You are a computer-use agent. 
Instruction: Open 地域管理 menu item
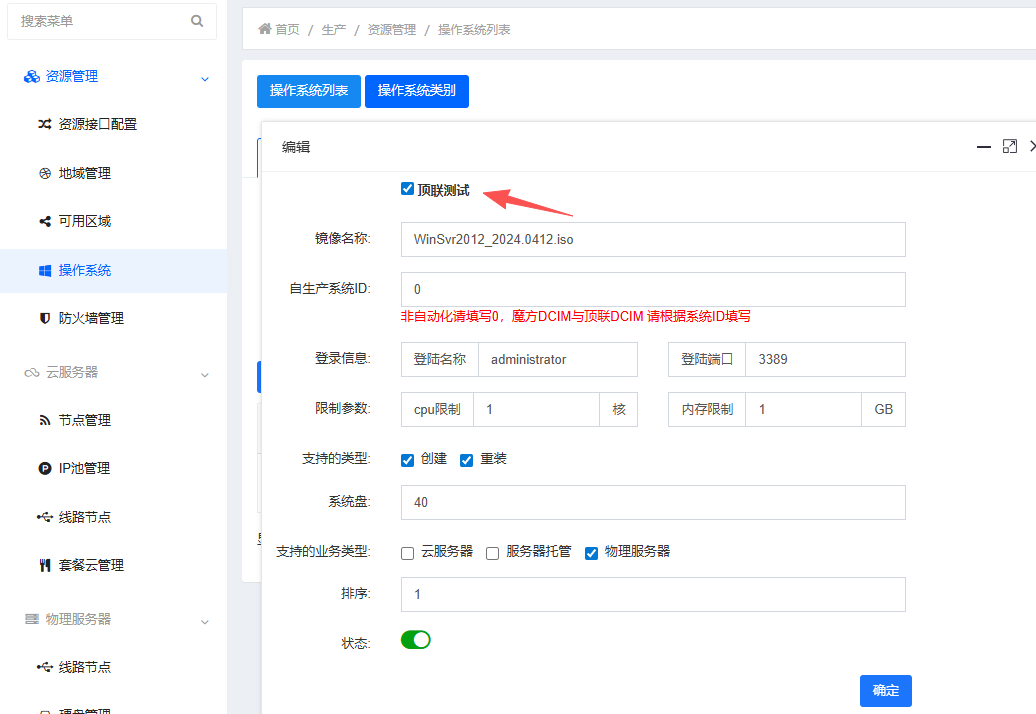click(113, 173)
